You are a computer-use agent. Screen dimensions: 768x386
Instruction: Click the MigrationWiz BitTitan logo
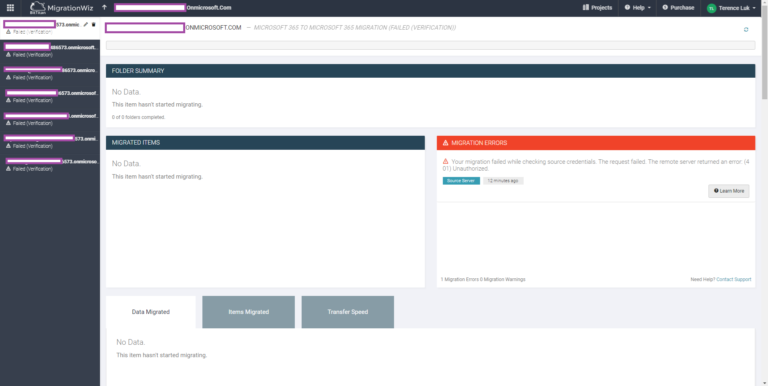[63, 8]
